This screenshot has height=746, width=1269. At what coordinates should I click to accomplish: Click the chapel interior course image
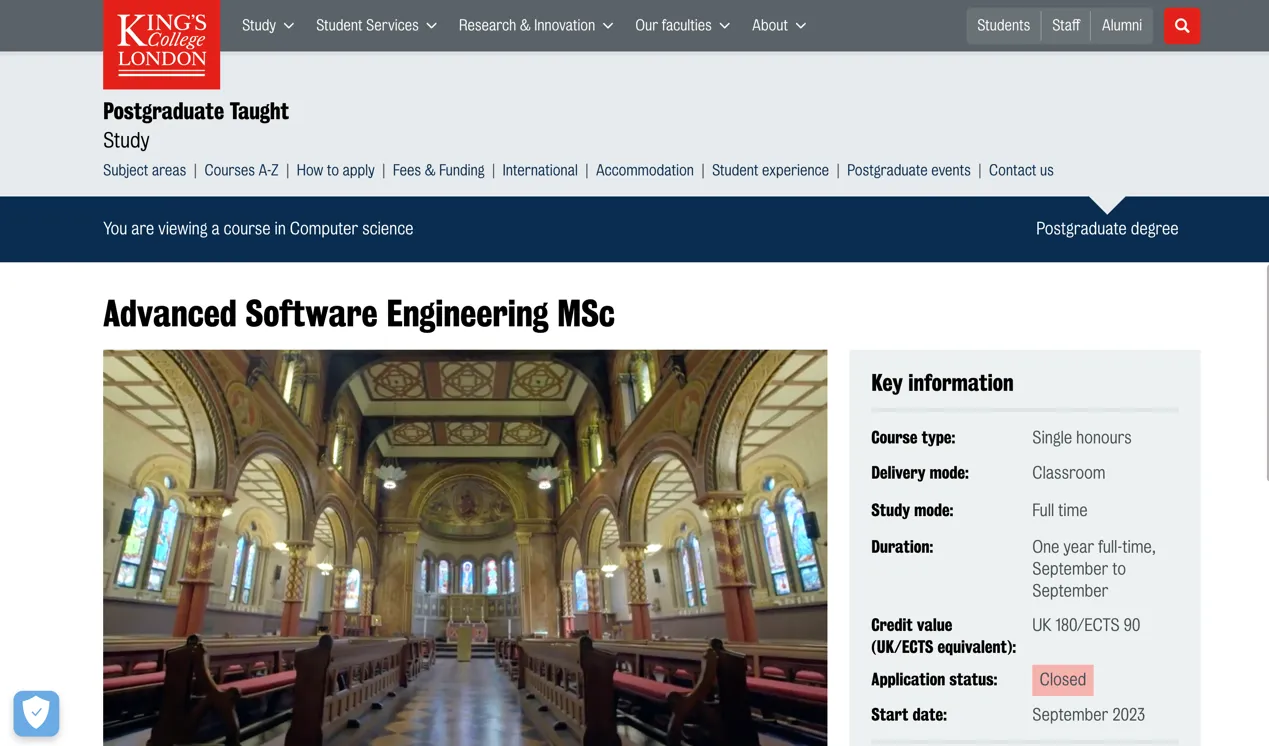[465, 547]
